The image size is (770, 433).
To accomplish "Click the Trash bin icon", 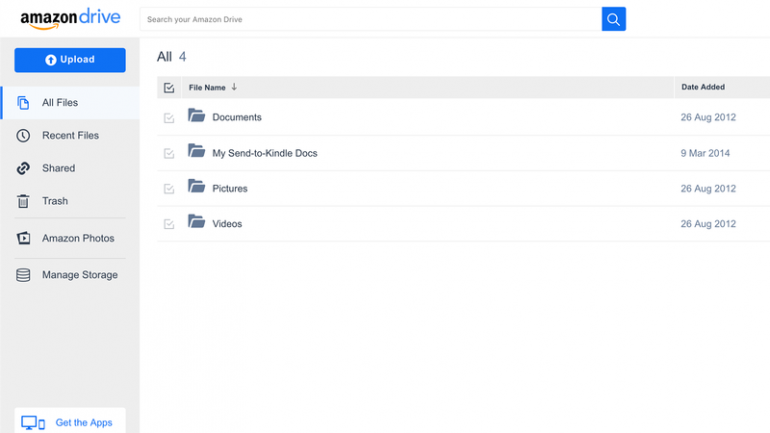I will click(x=23, y=201).
